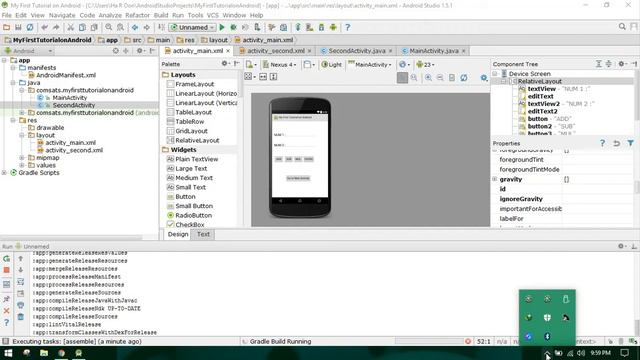Click the Find magnifier icon
This screenshot has width=640, height=360.
tap(109, 27)
